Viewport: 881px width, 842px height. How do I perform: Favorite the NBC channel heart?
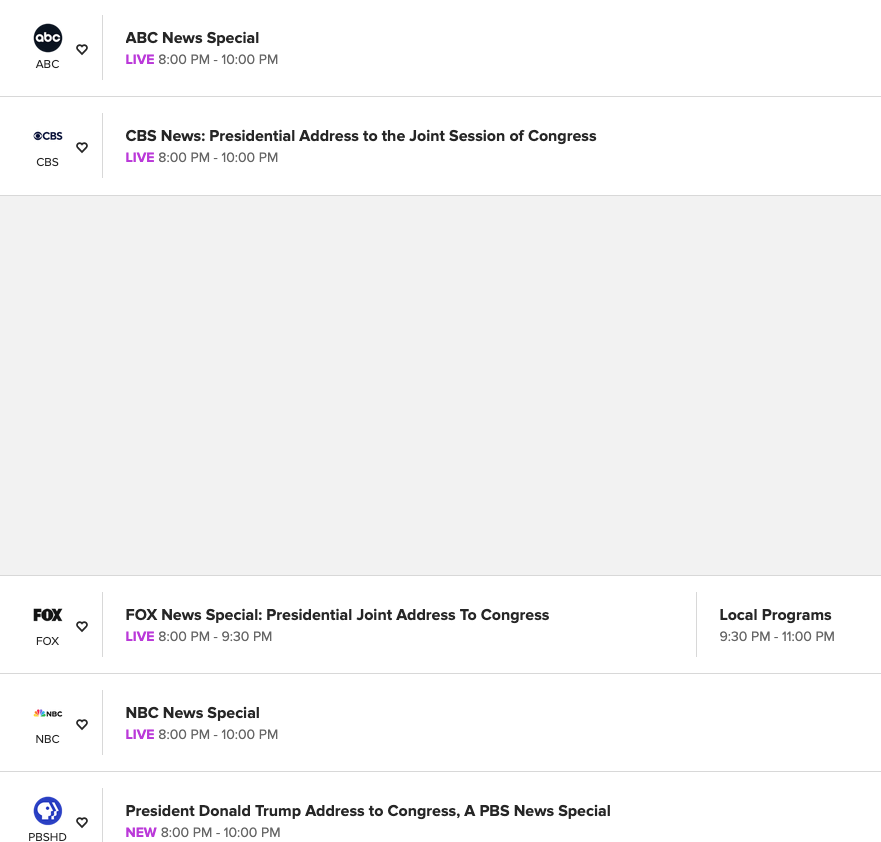tap(82, 725)
